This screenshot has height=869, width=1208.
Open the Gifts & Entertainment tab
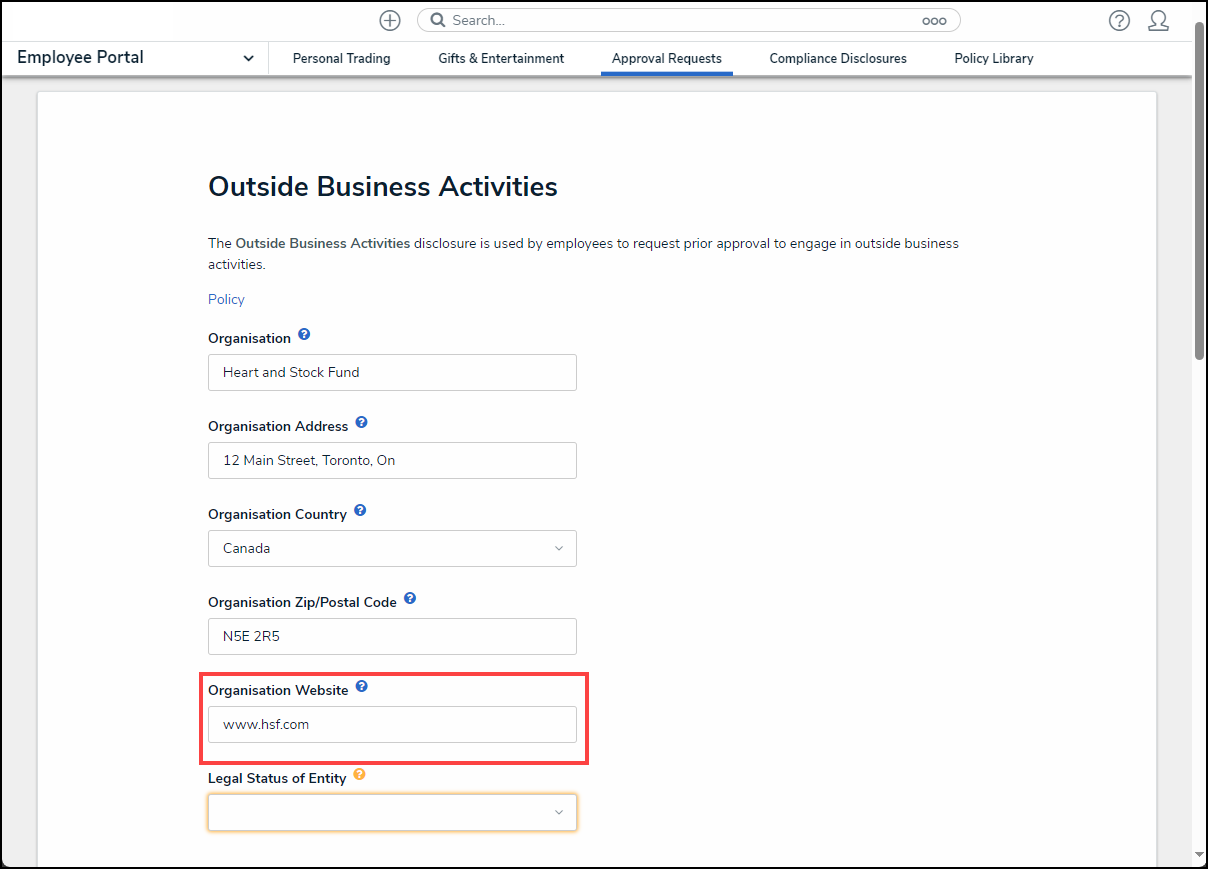tap(501, 58)
